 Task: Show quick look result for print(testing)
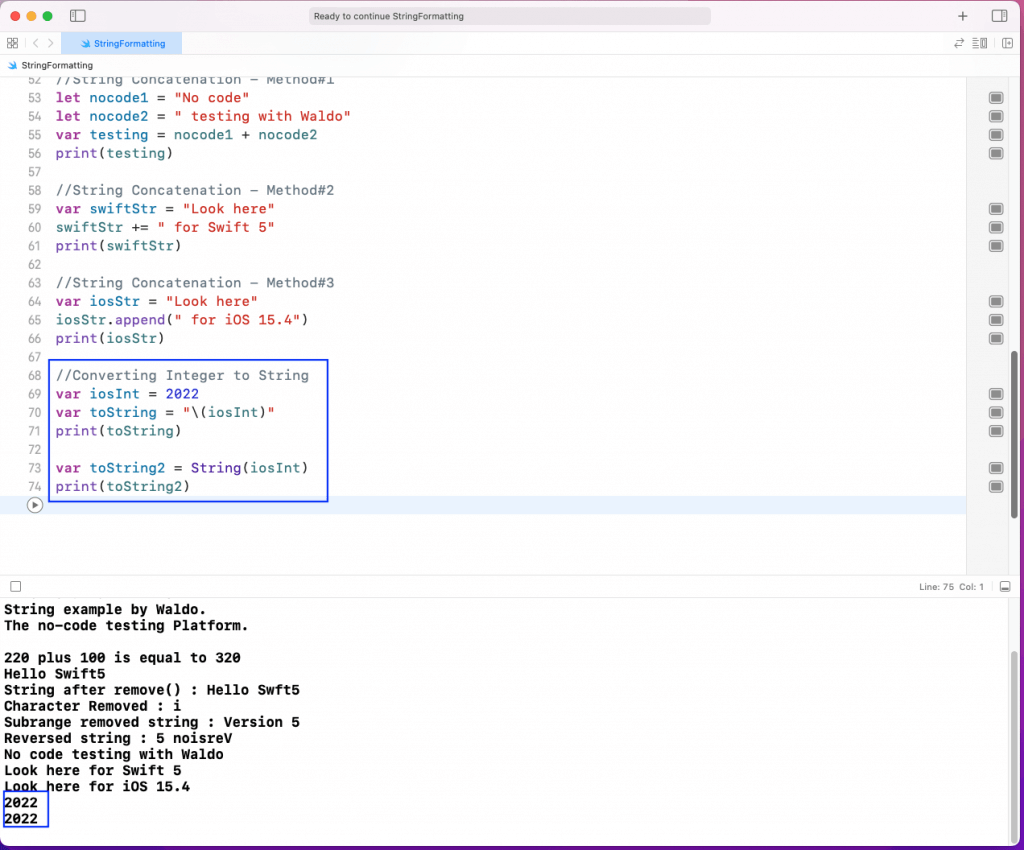tap(996, 153)
